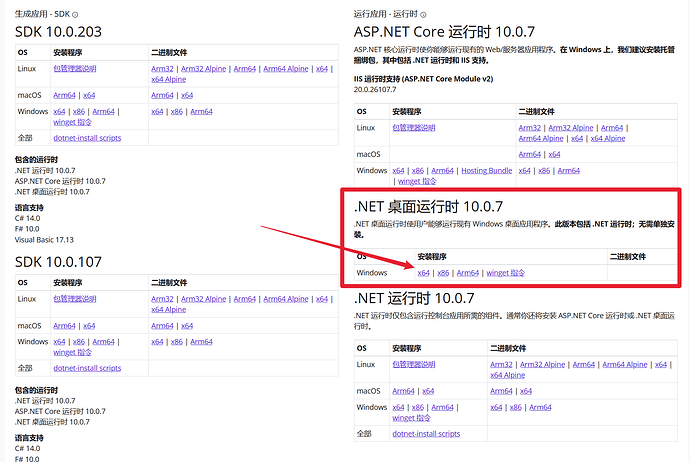Screen dimensions: 690x462
Task: Click the SDK 10.0.107 heading
Action: (x=58, y=262)
